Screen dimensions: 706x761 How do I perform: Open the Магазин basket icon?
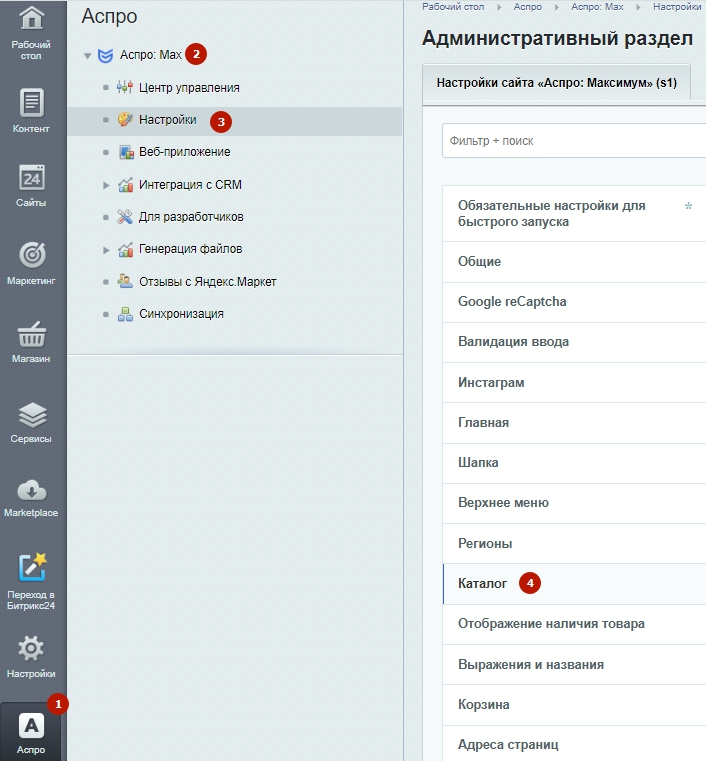point(32,334)
